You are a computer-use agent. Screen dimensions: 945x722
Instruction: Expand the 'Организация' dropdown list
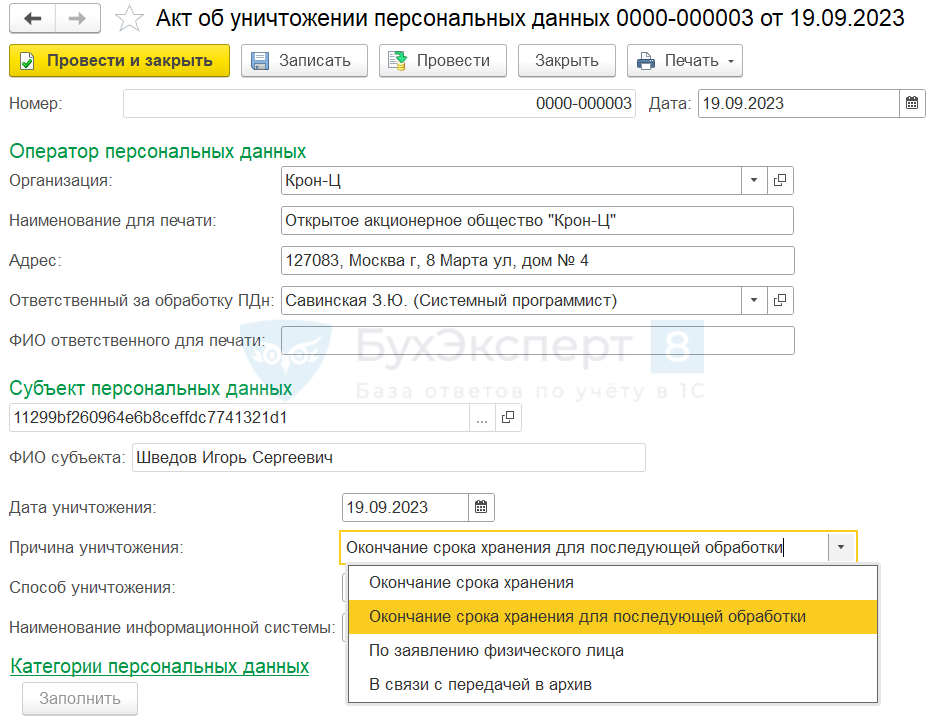click(x=754, y=181)
